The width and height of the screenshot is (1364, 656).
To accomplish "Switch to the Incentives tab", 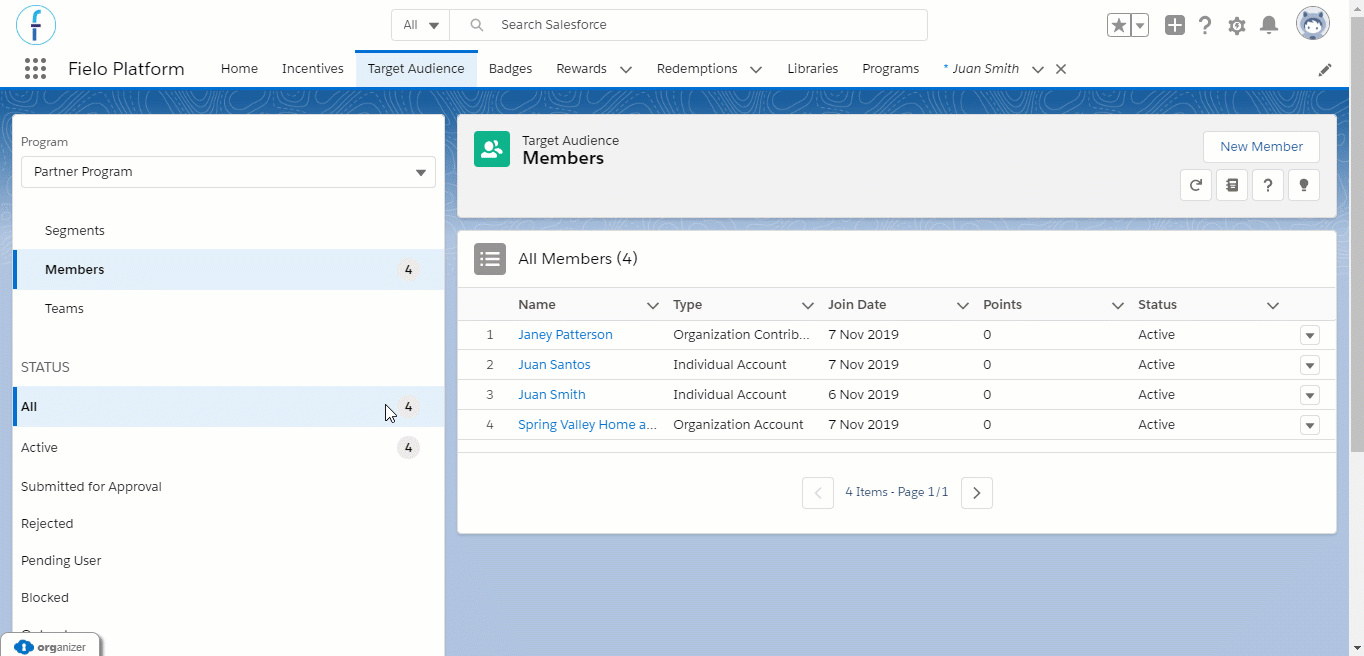I will tap(313, 69).
